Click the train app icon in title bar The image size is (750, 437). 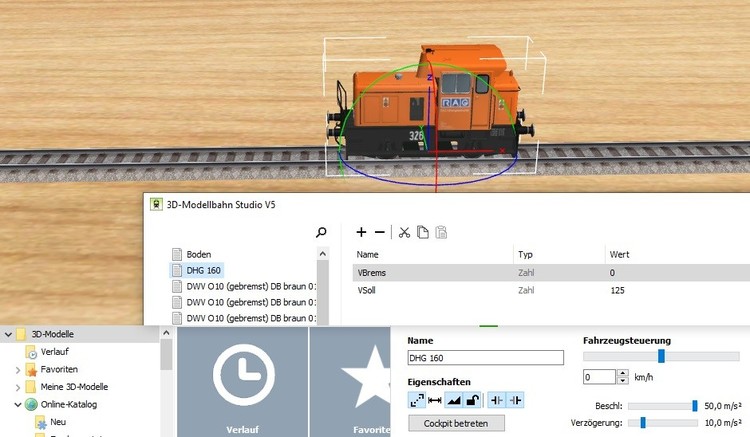click(x=156, y=205)
